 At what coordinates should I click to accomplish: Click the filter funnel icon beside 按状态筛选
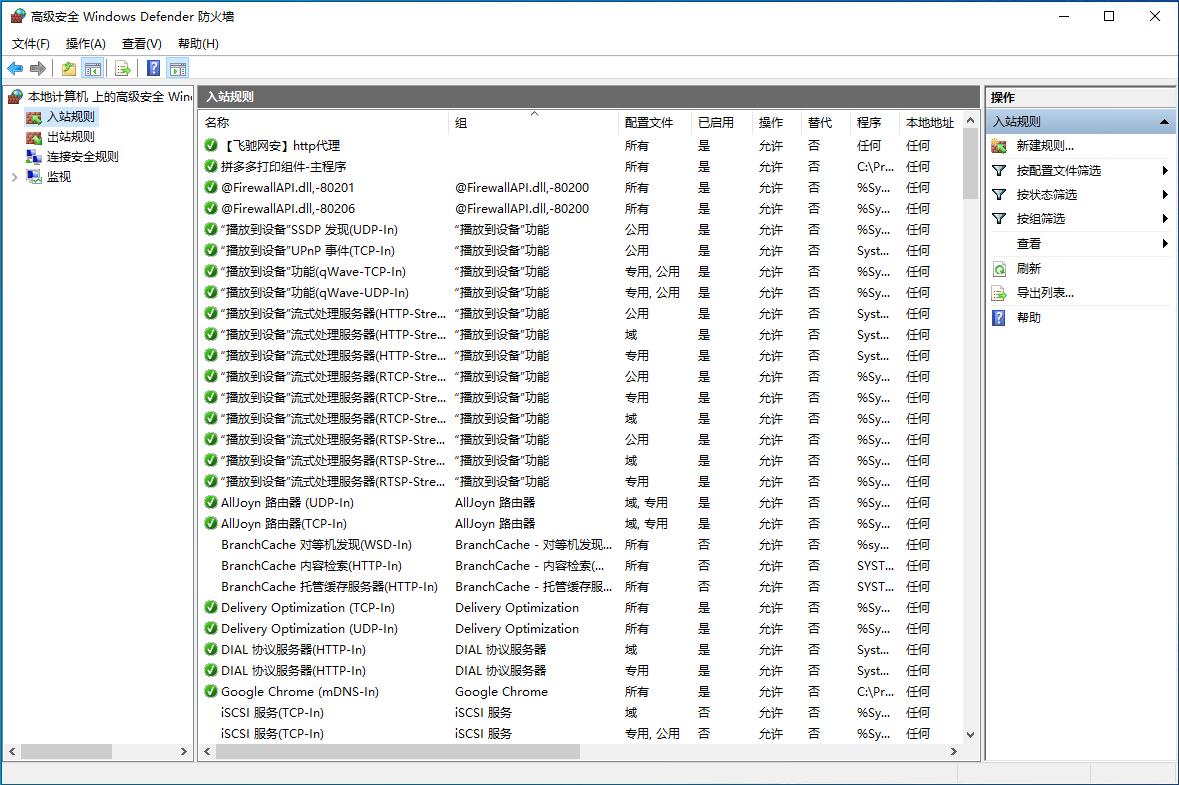coord(998,194)
